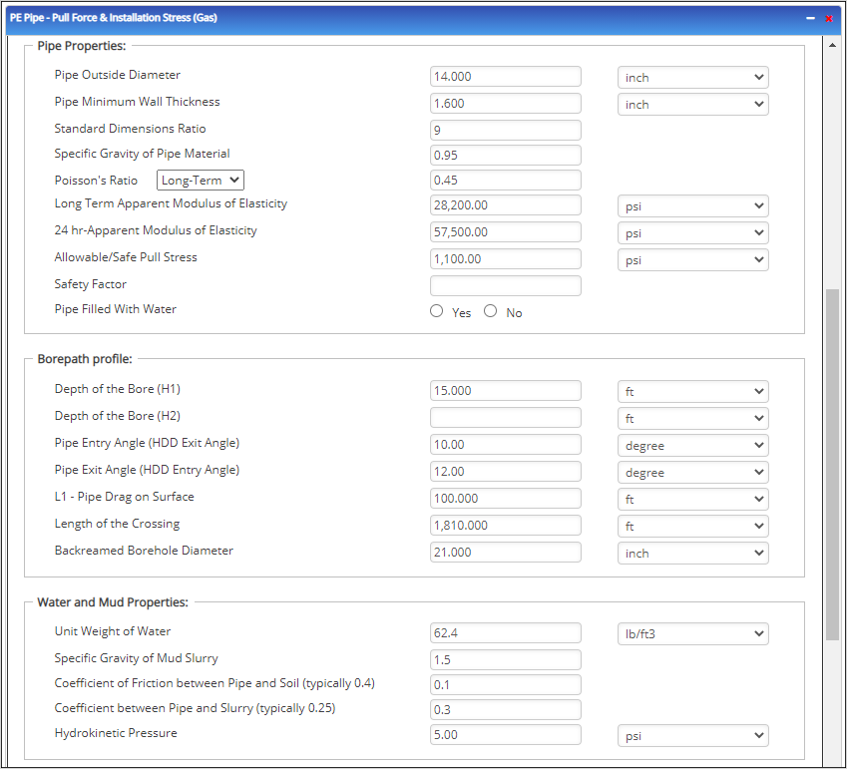
Task: Select Yes for Pipe Filled With Water
Action: click(x=437, y=311)
